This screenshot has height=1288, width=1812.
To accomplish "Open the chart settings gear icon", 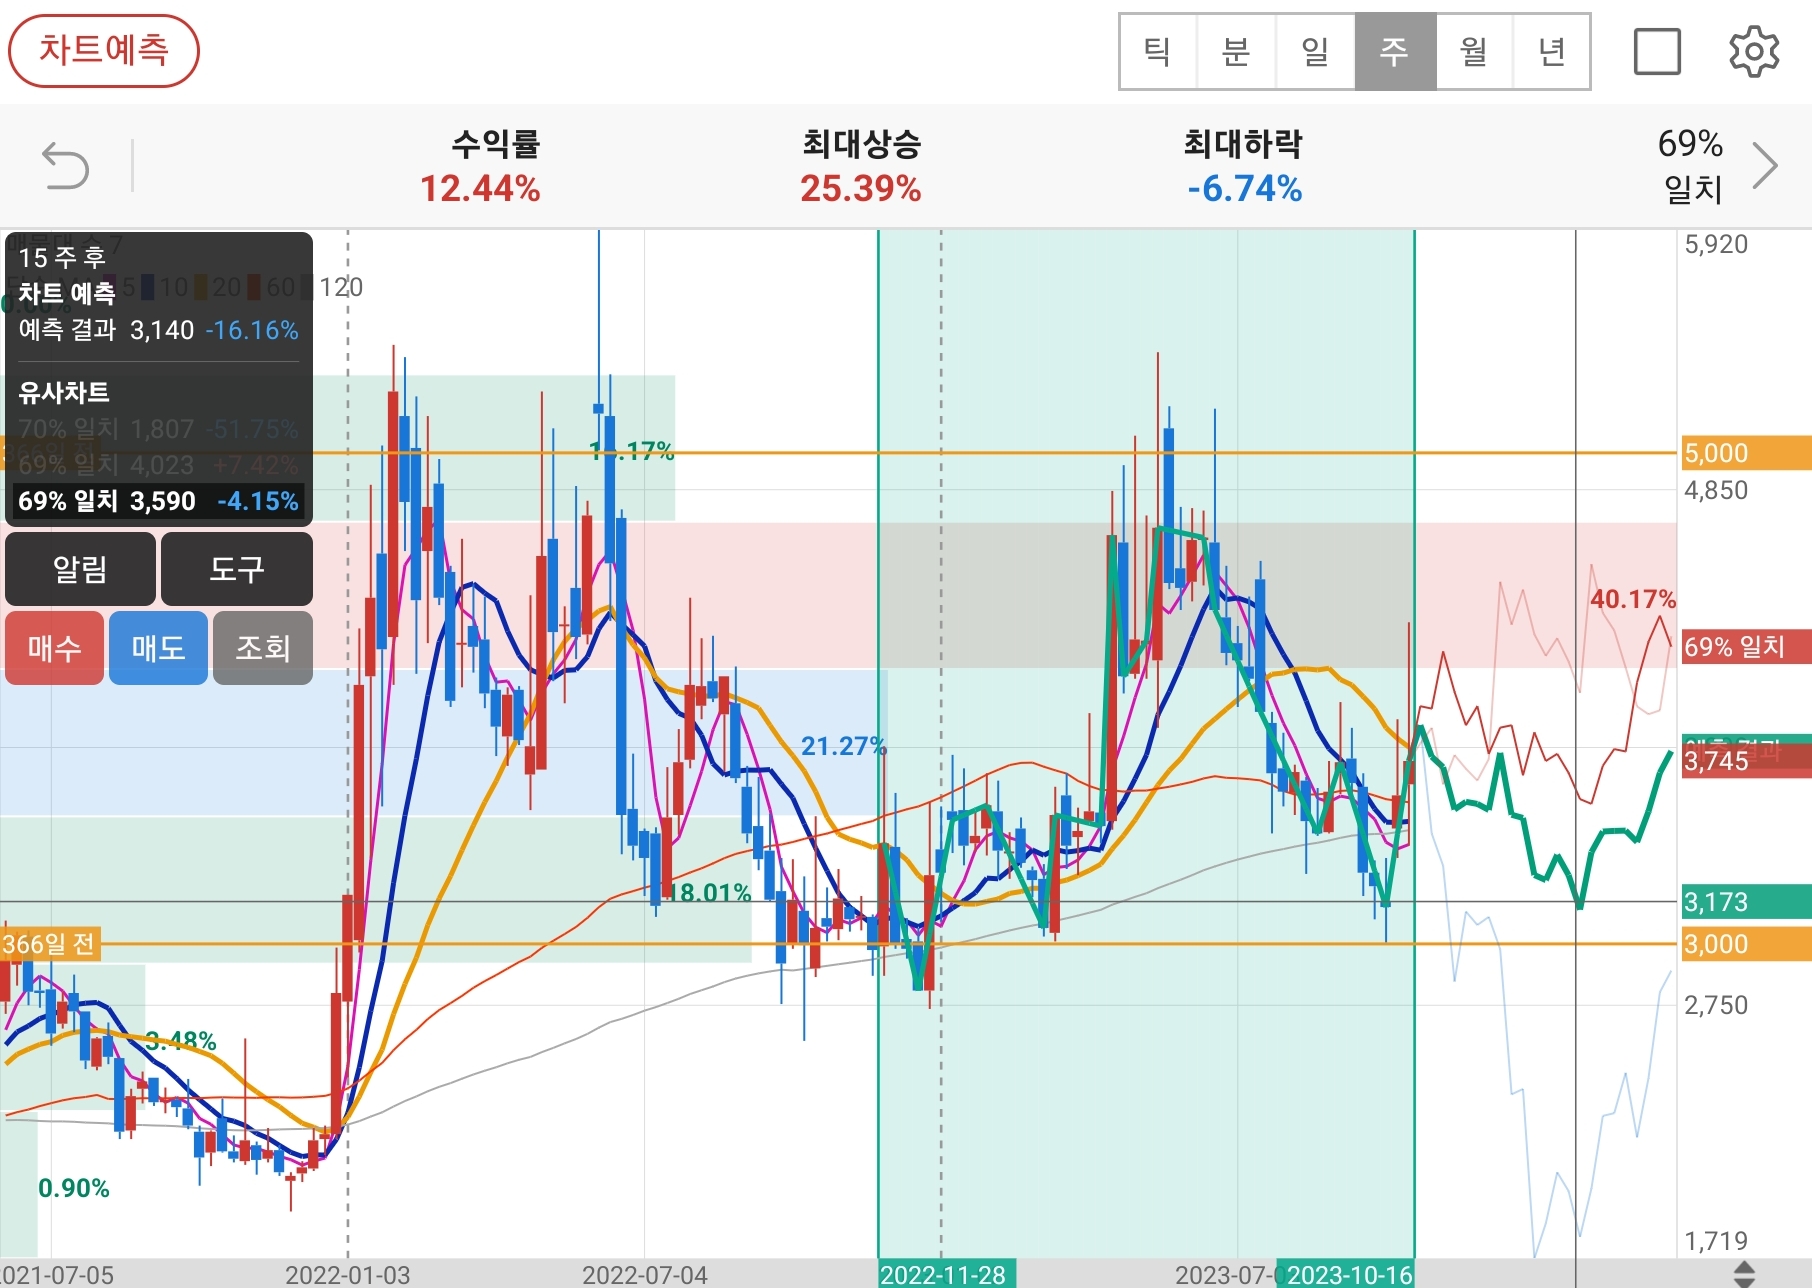I will coord(1754,52).
